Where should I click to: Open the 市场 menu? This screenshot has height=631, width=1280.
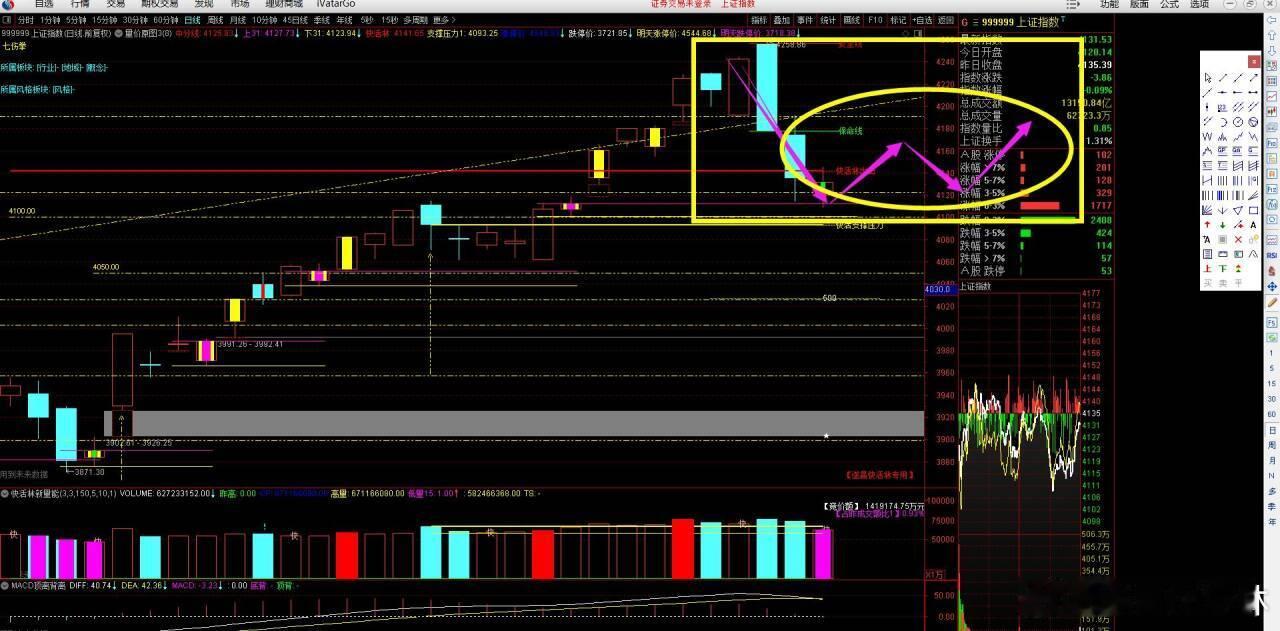pyautogui.click(x=240, y=4)
